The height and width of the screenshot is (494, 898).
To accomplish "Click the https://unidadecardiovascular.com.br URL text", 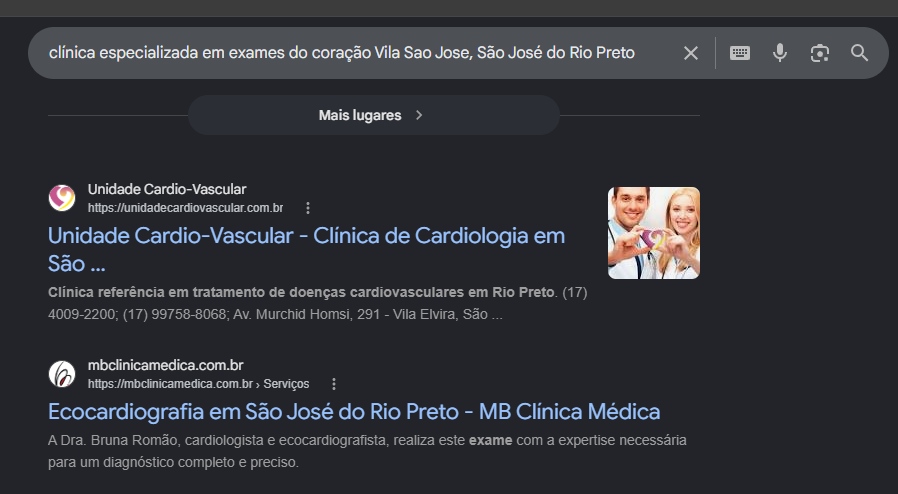I will [186, 208].
